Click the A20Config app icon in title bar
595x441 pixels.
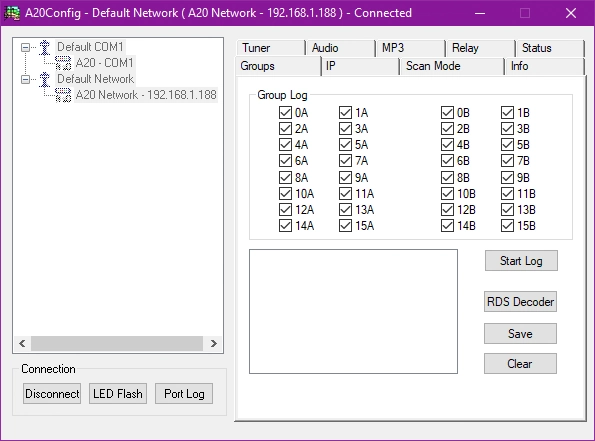tap(12, 13)
